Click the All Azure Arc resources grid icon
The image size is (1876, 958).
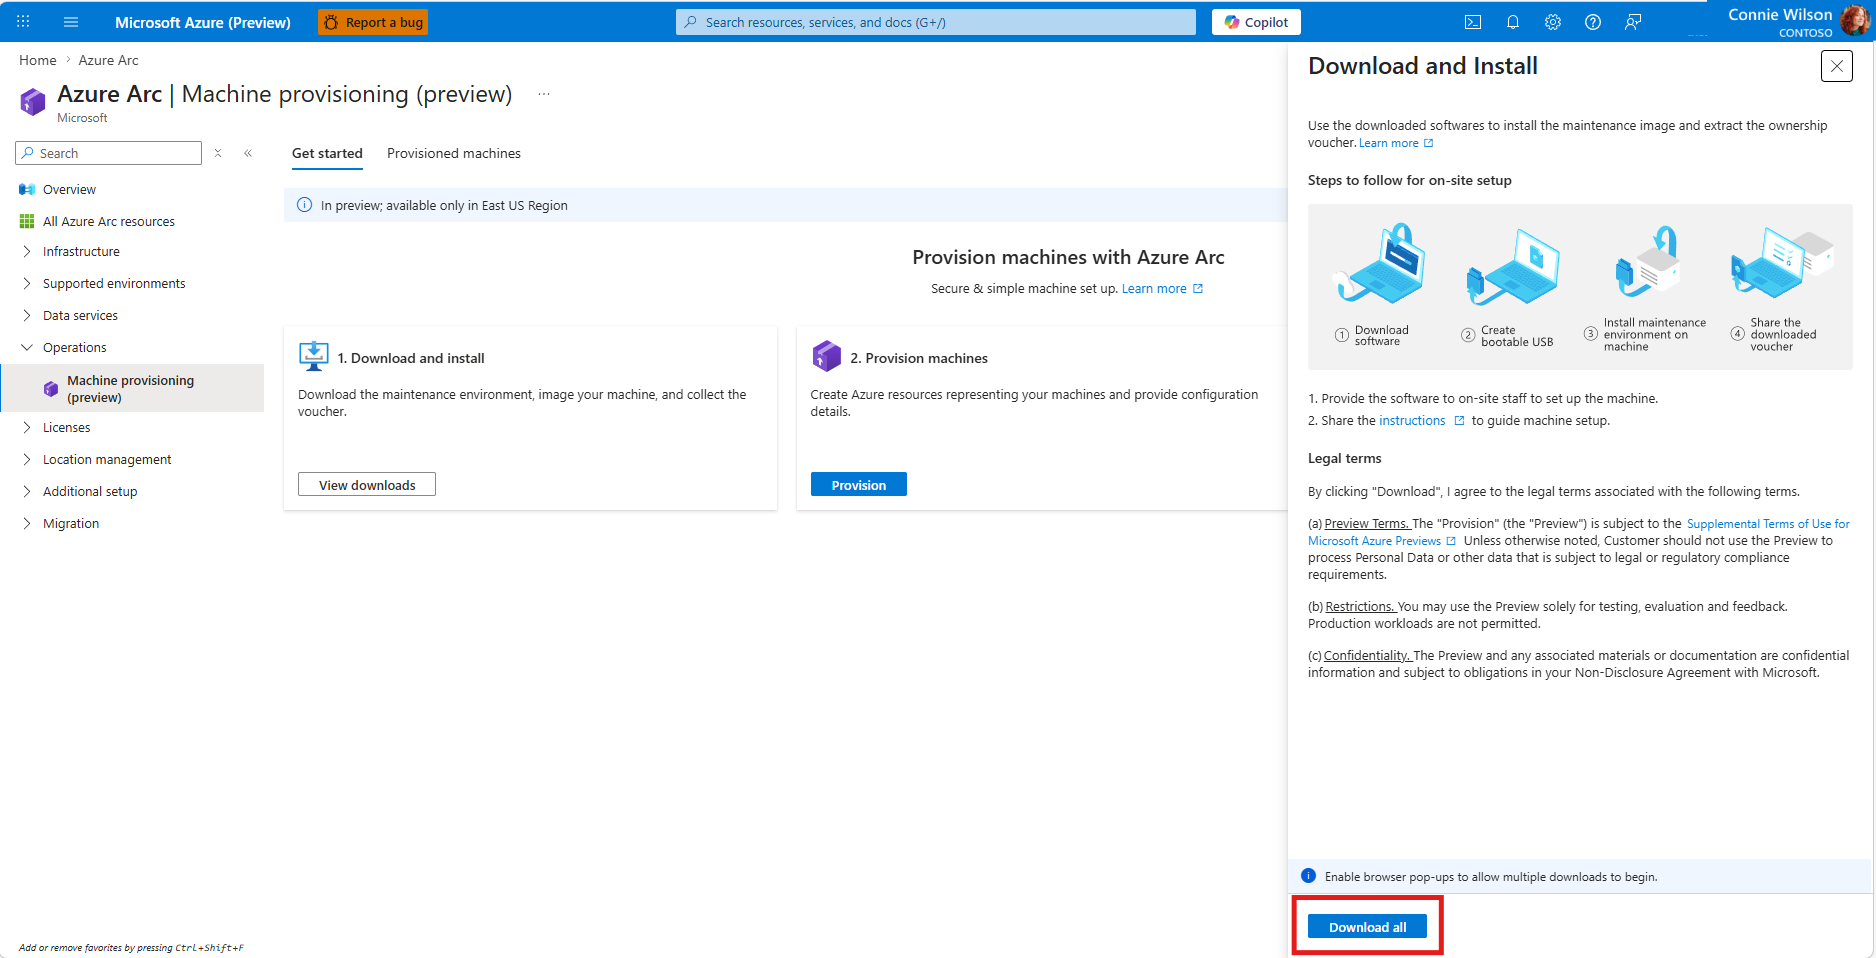(27, 221)
